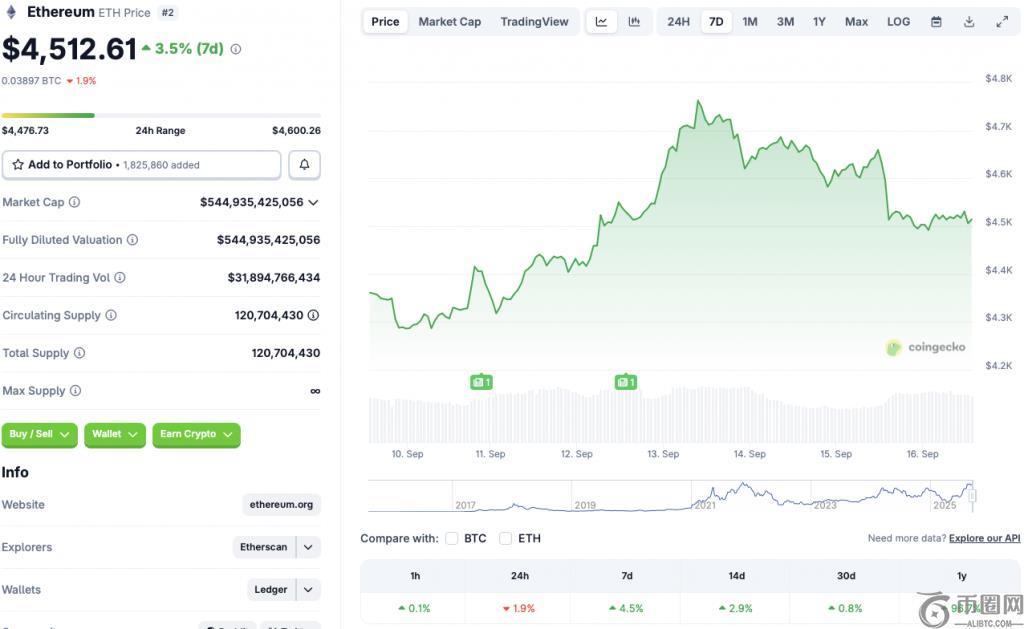The width and height of the screenshot is (1024, 629).
Task: Expand the Etherscan explorers dropdown
Action: click(x=309, y=547)
